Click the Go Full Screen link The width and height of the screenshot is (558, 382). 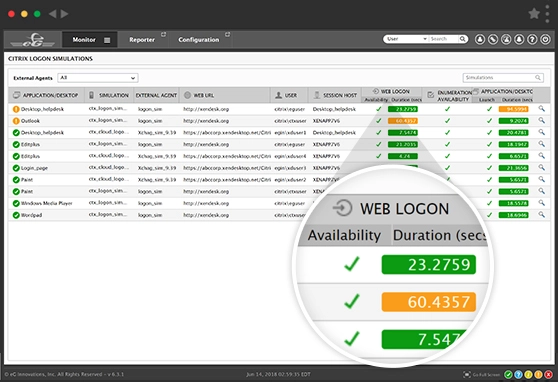[482, 375]
